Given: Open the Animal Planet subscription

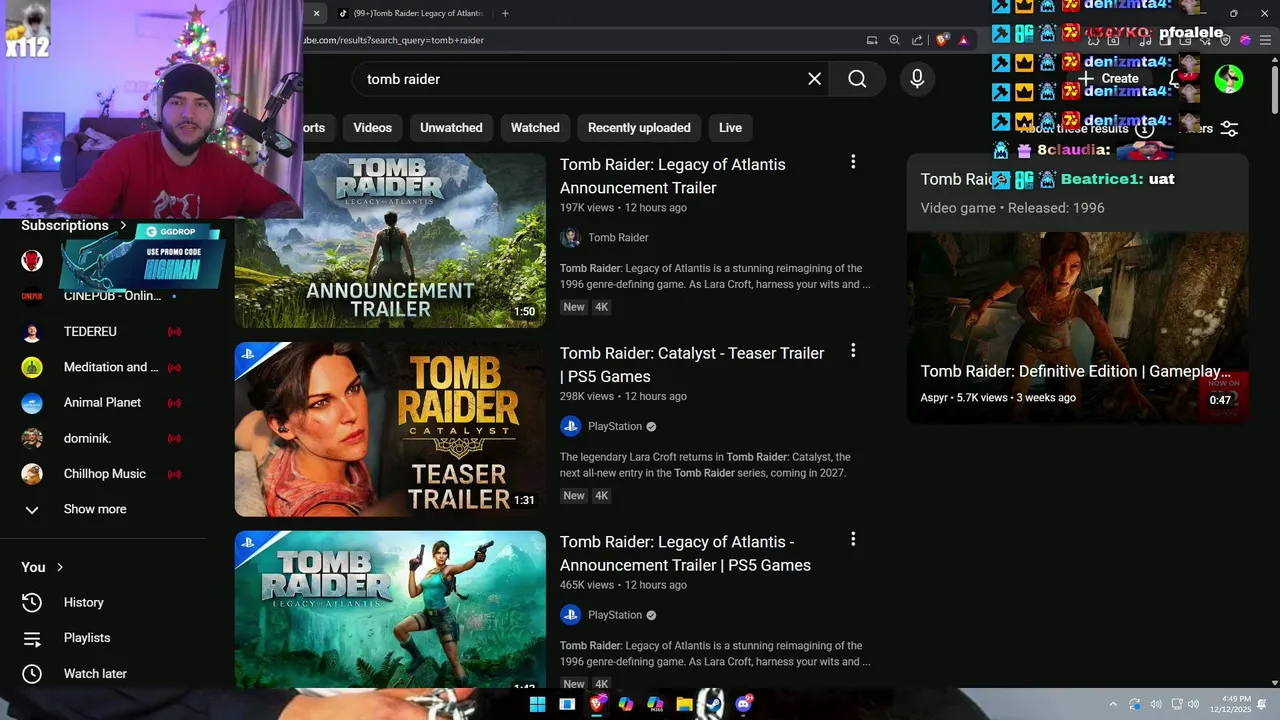Looking at the screenshot, I should [104, 402].
